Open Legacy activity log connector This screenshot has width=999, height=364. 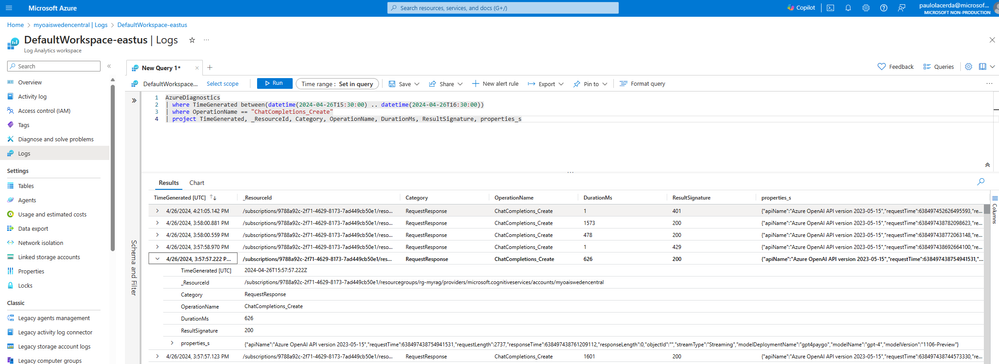54,332
